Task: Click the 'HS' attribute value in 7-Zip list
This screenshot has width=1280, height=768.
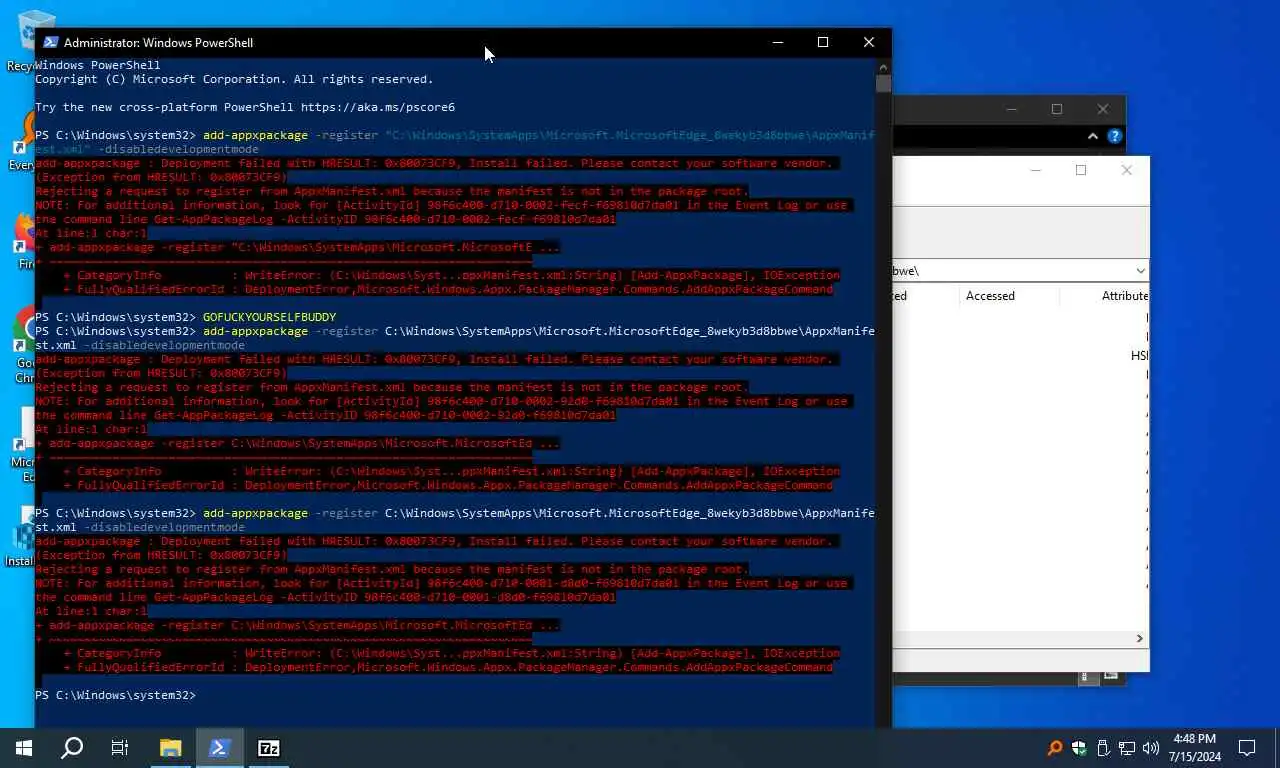Action: click(x=1140, y=356)
